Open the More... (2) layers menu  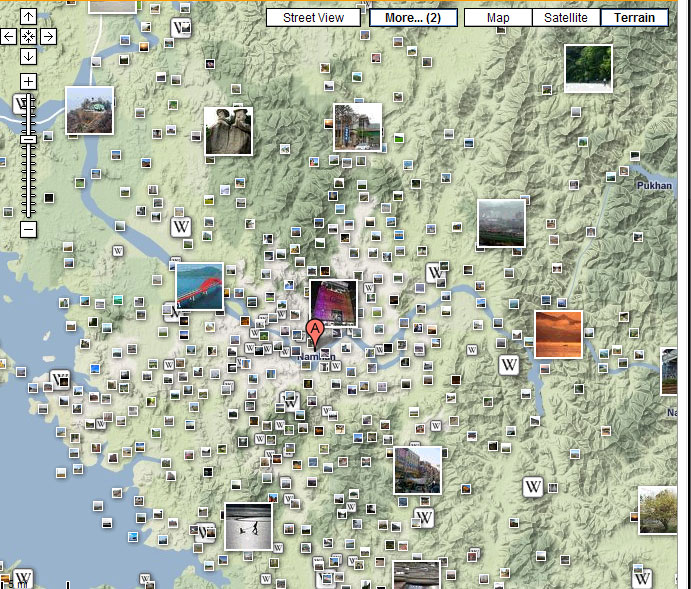pos(413,18)
